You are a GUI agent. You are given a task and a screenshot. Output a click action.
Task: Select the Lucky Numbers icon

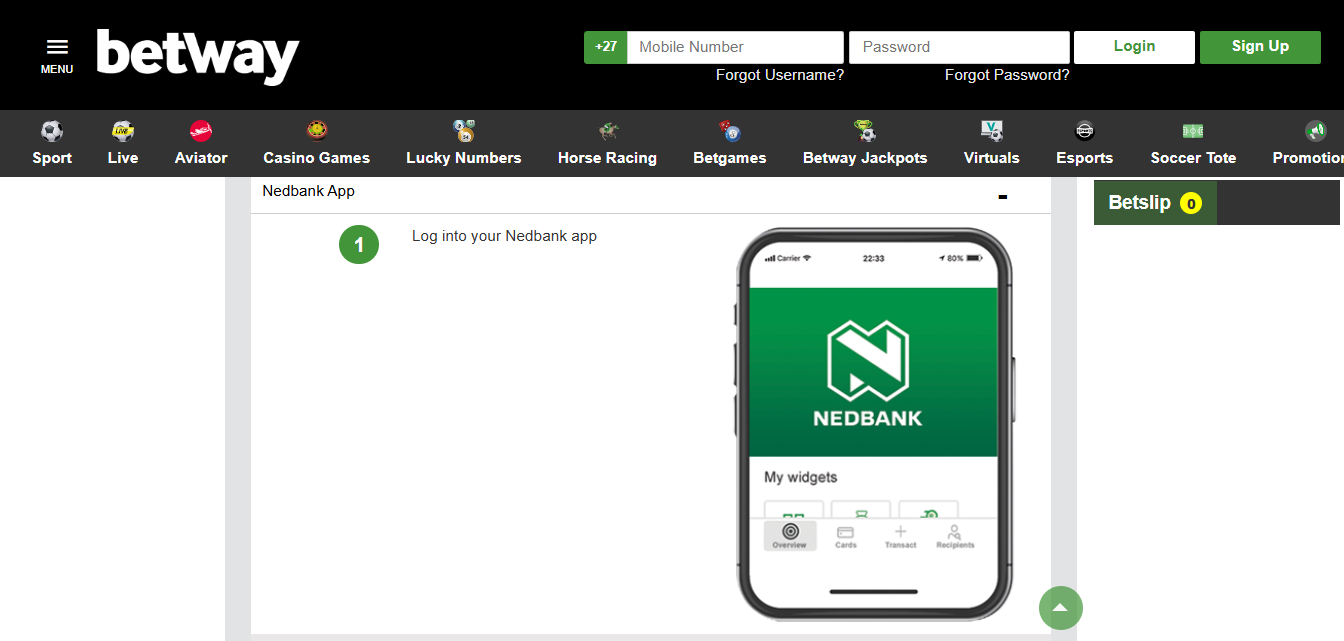[463, 130]
